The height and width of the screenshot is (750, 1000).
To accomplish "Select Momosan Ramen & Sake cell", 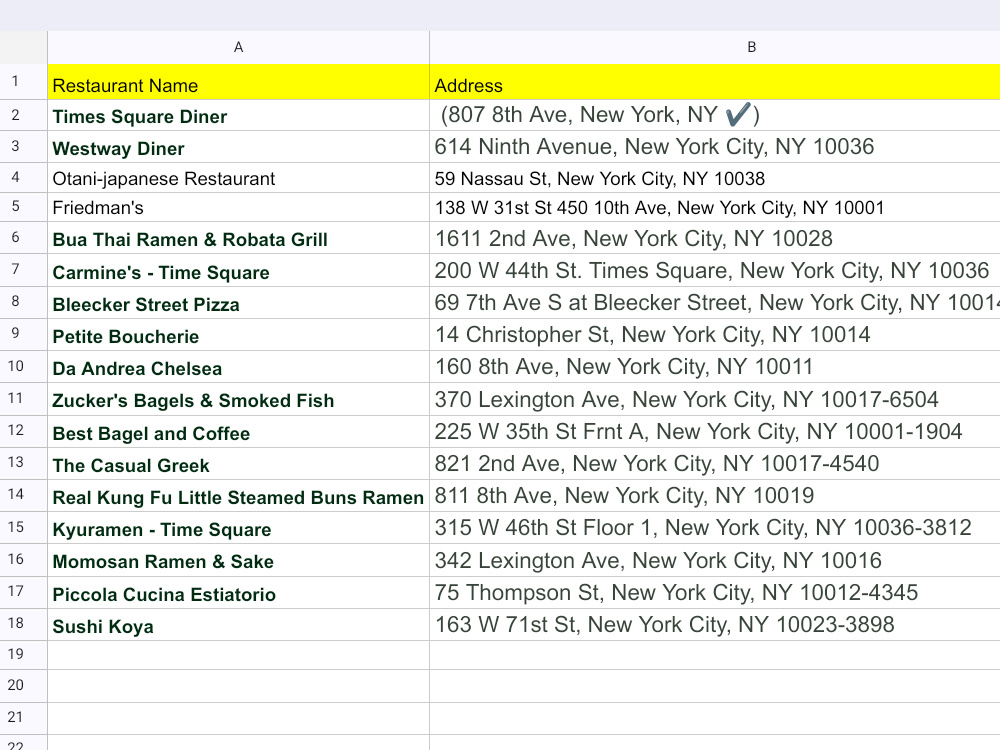I will [239, 560].
